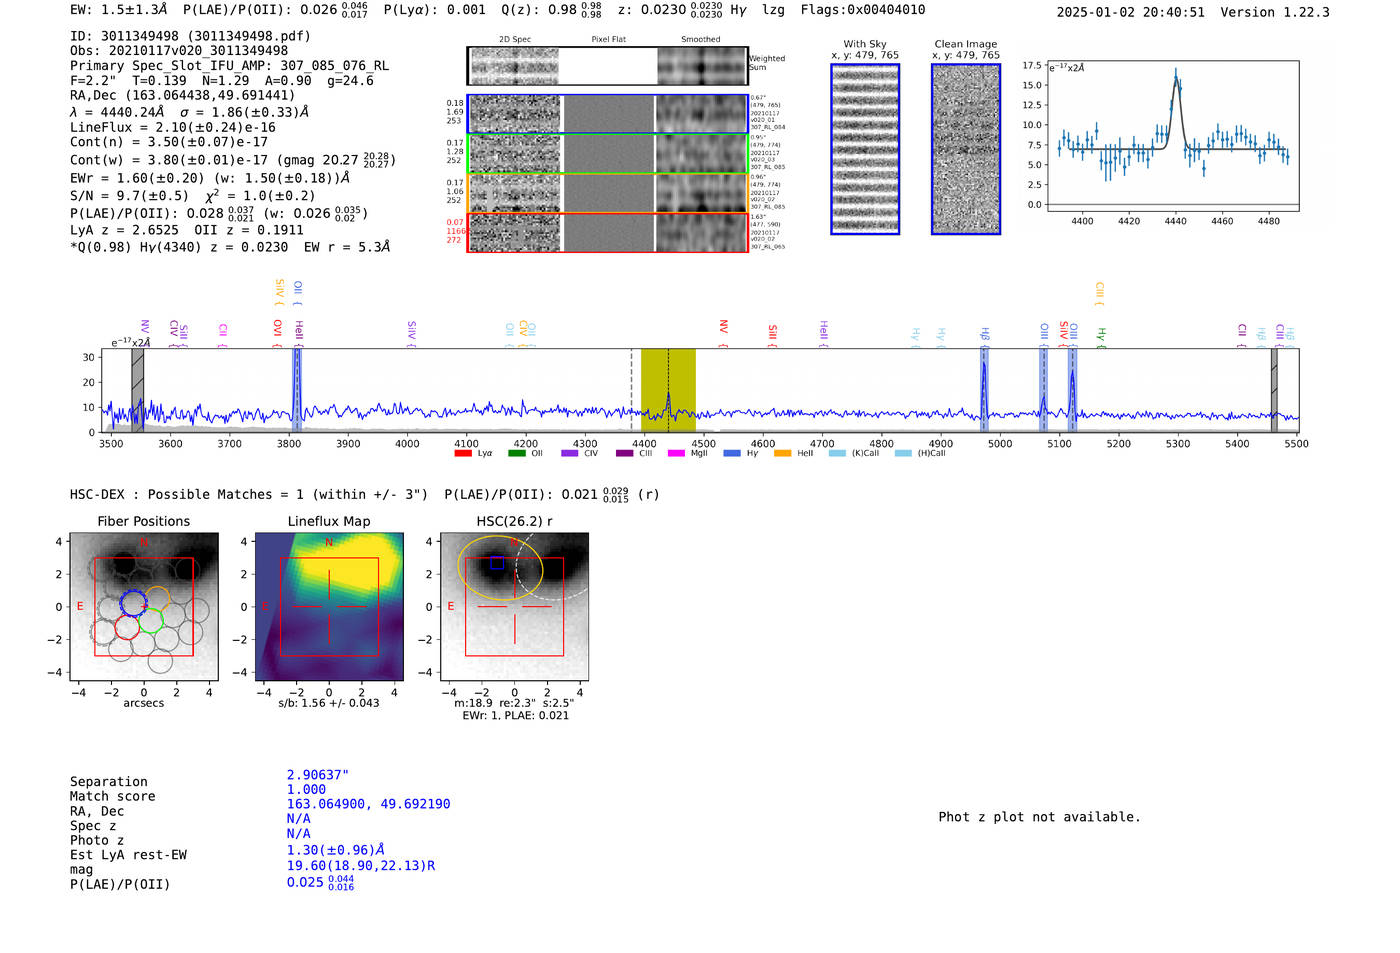Select the separation value 2.90637"
This screenshot has height=953, width=1400.
[x=318, y=775]
